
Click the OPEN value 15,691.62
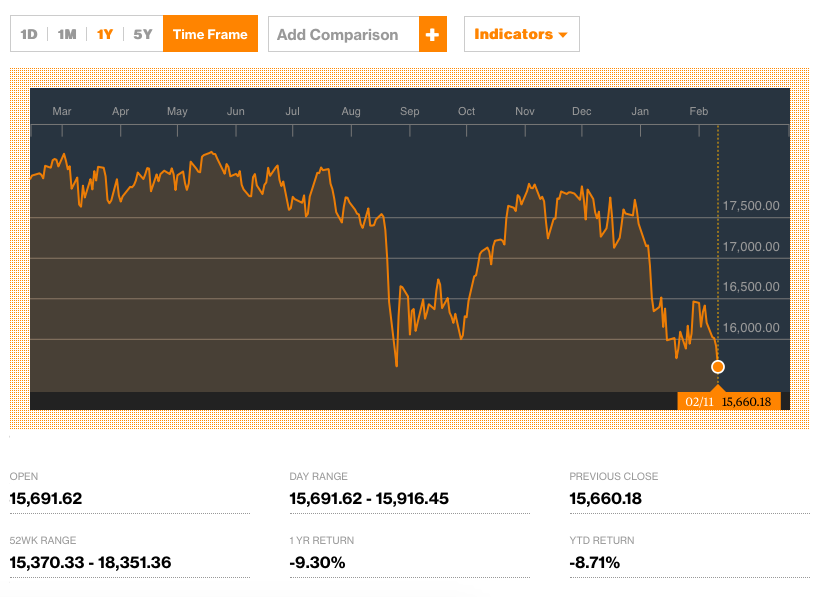point(48,498)
